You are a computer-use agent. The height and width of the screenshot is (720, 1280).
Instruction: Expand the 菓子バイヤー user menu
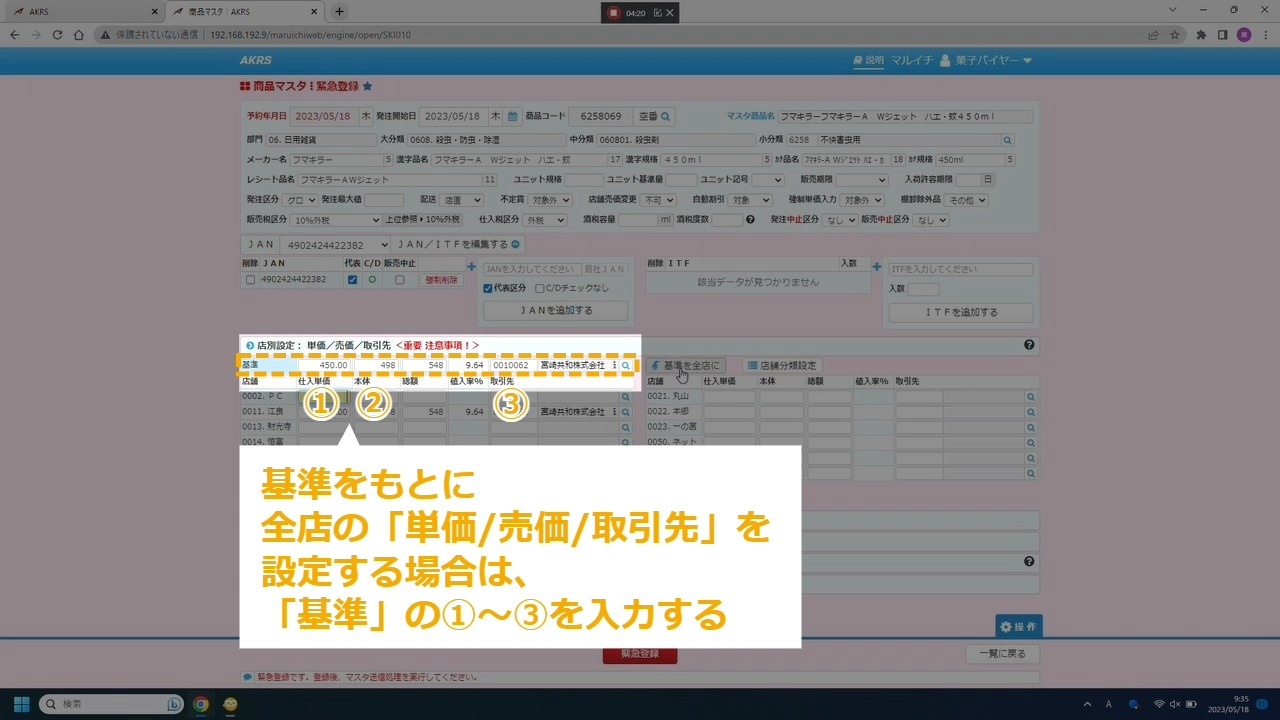(x=984, y=61)
